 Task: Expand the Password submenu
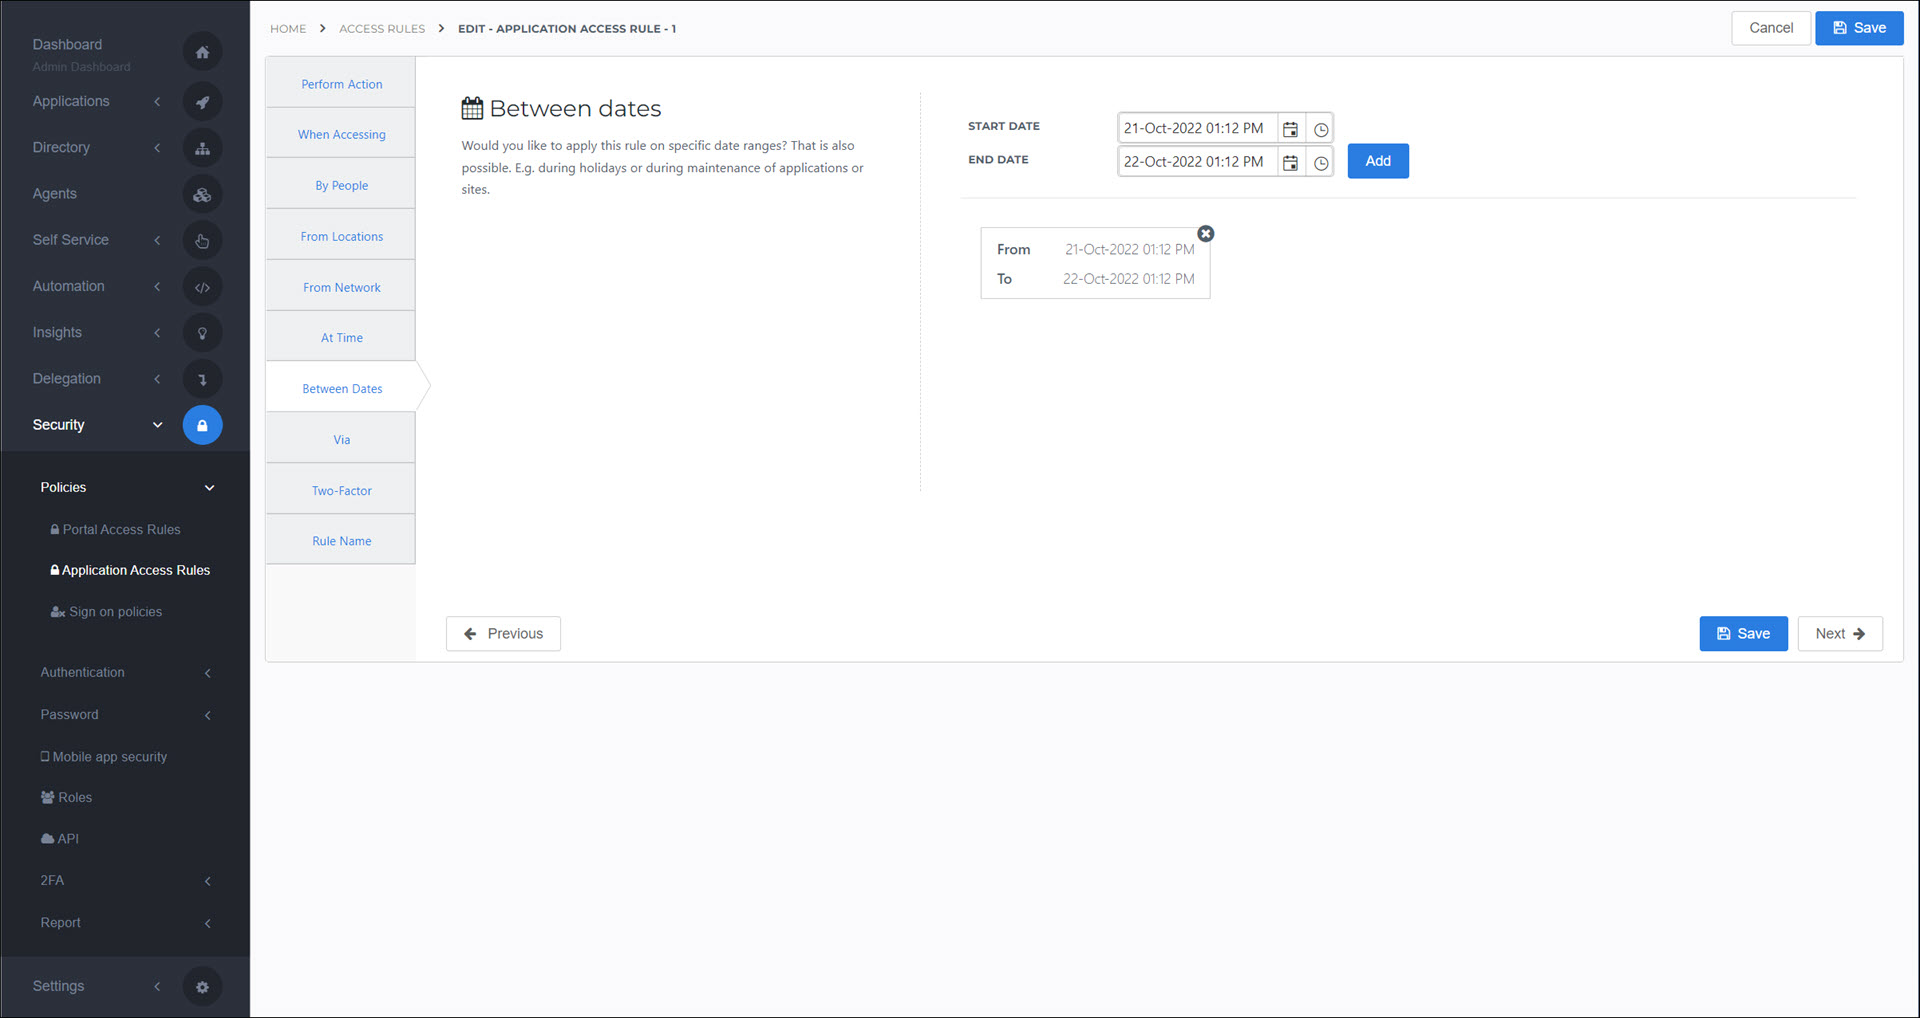click(x=207, y=715)
